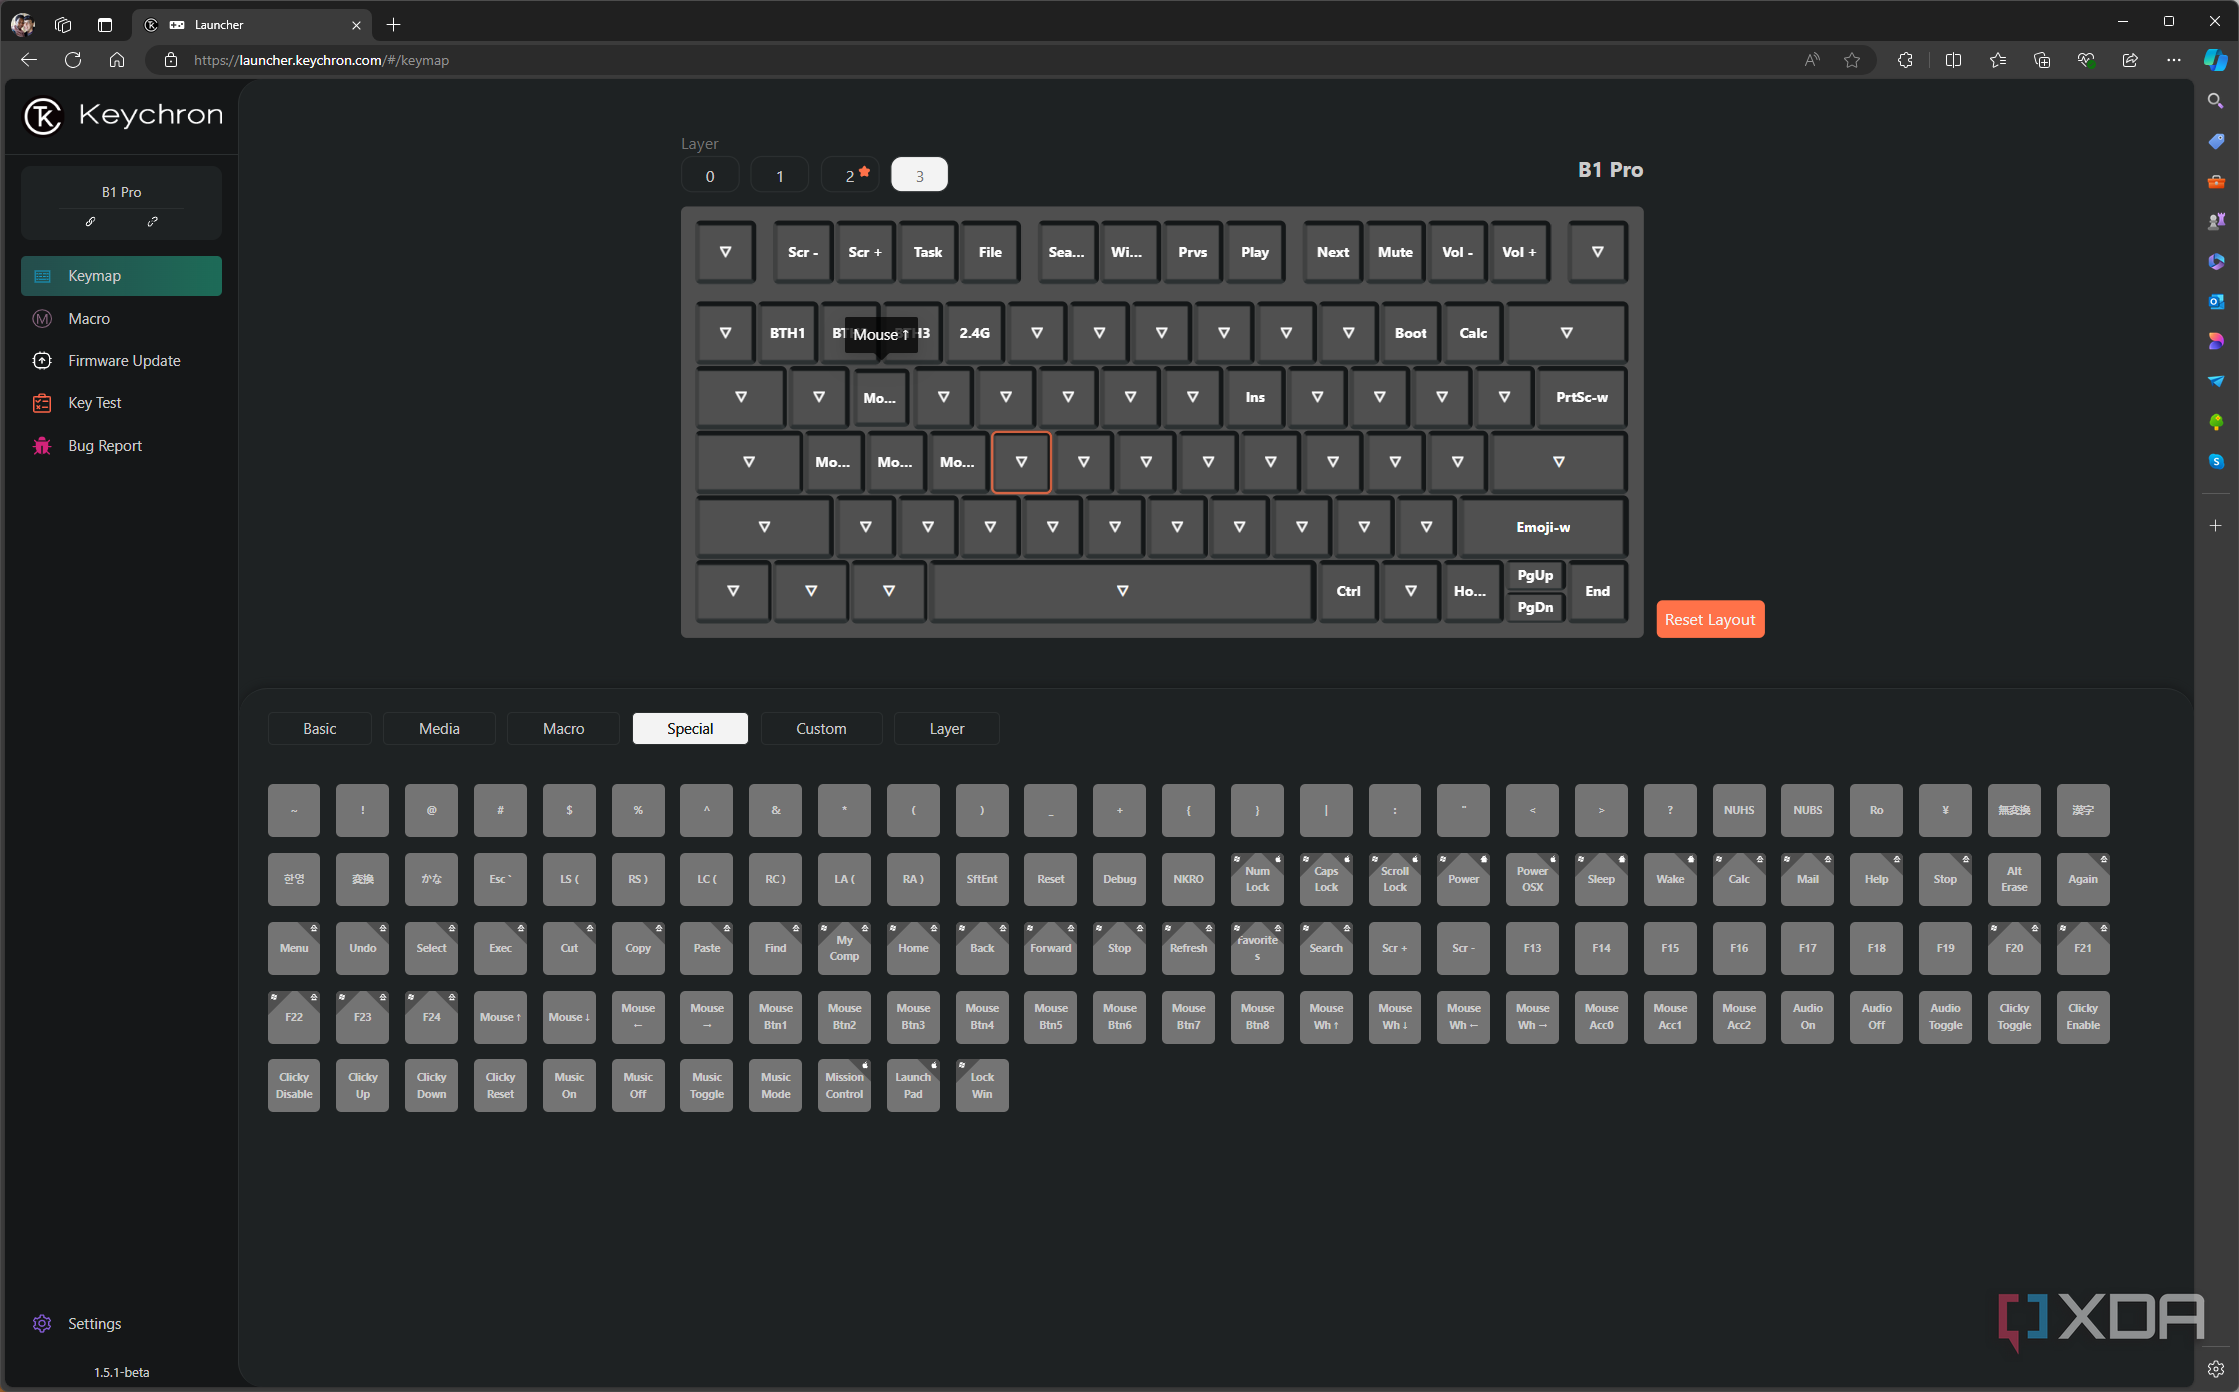Switch to the Custom keycode tab

820,728
